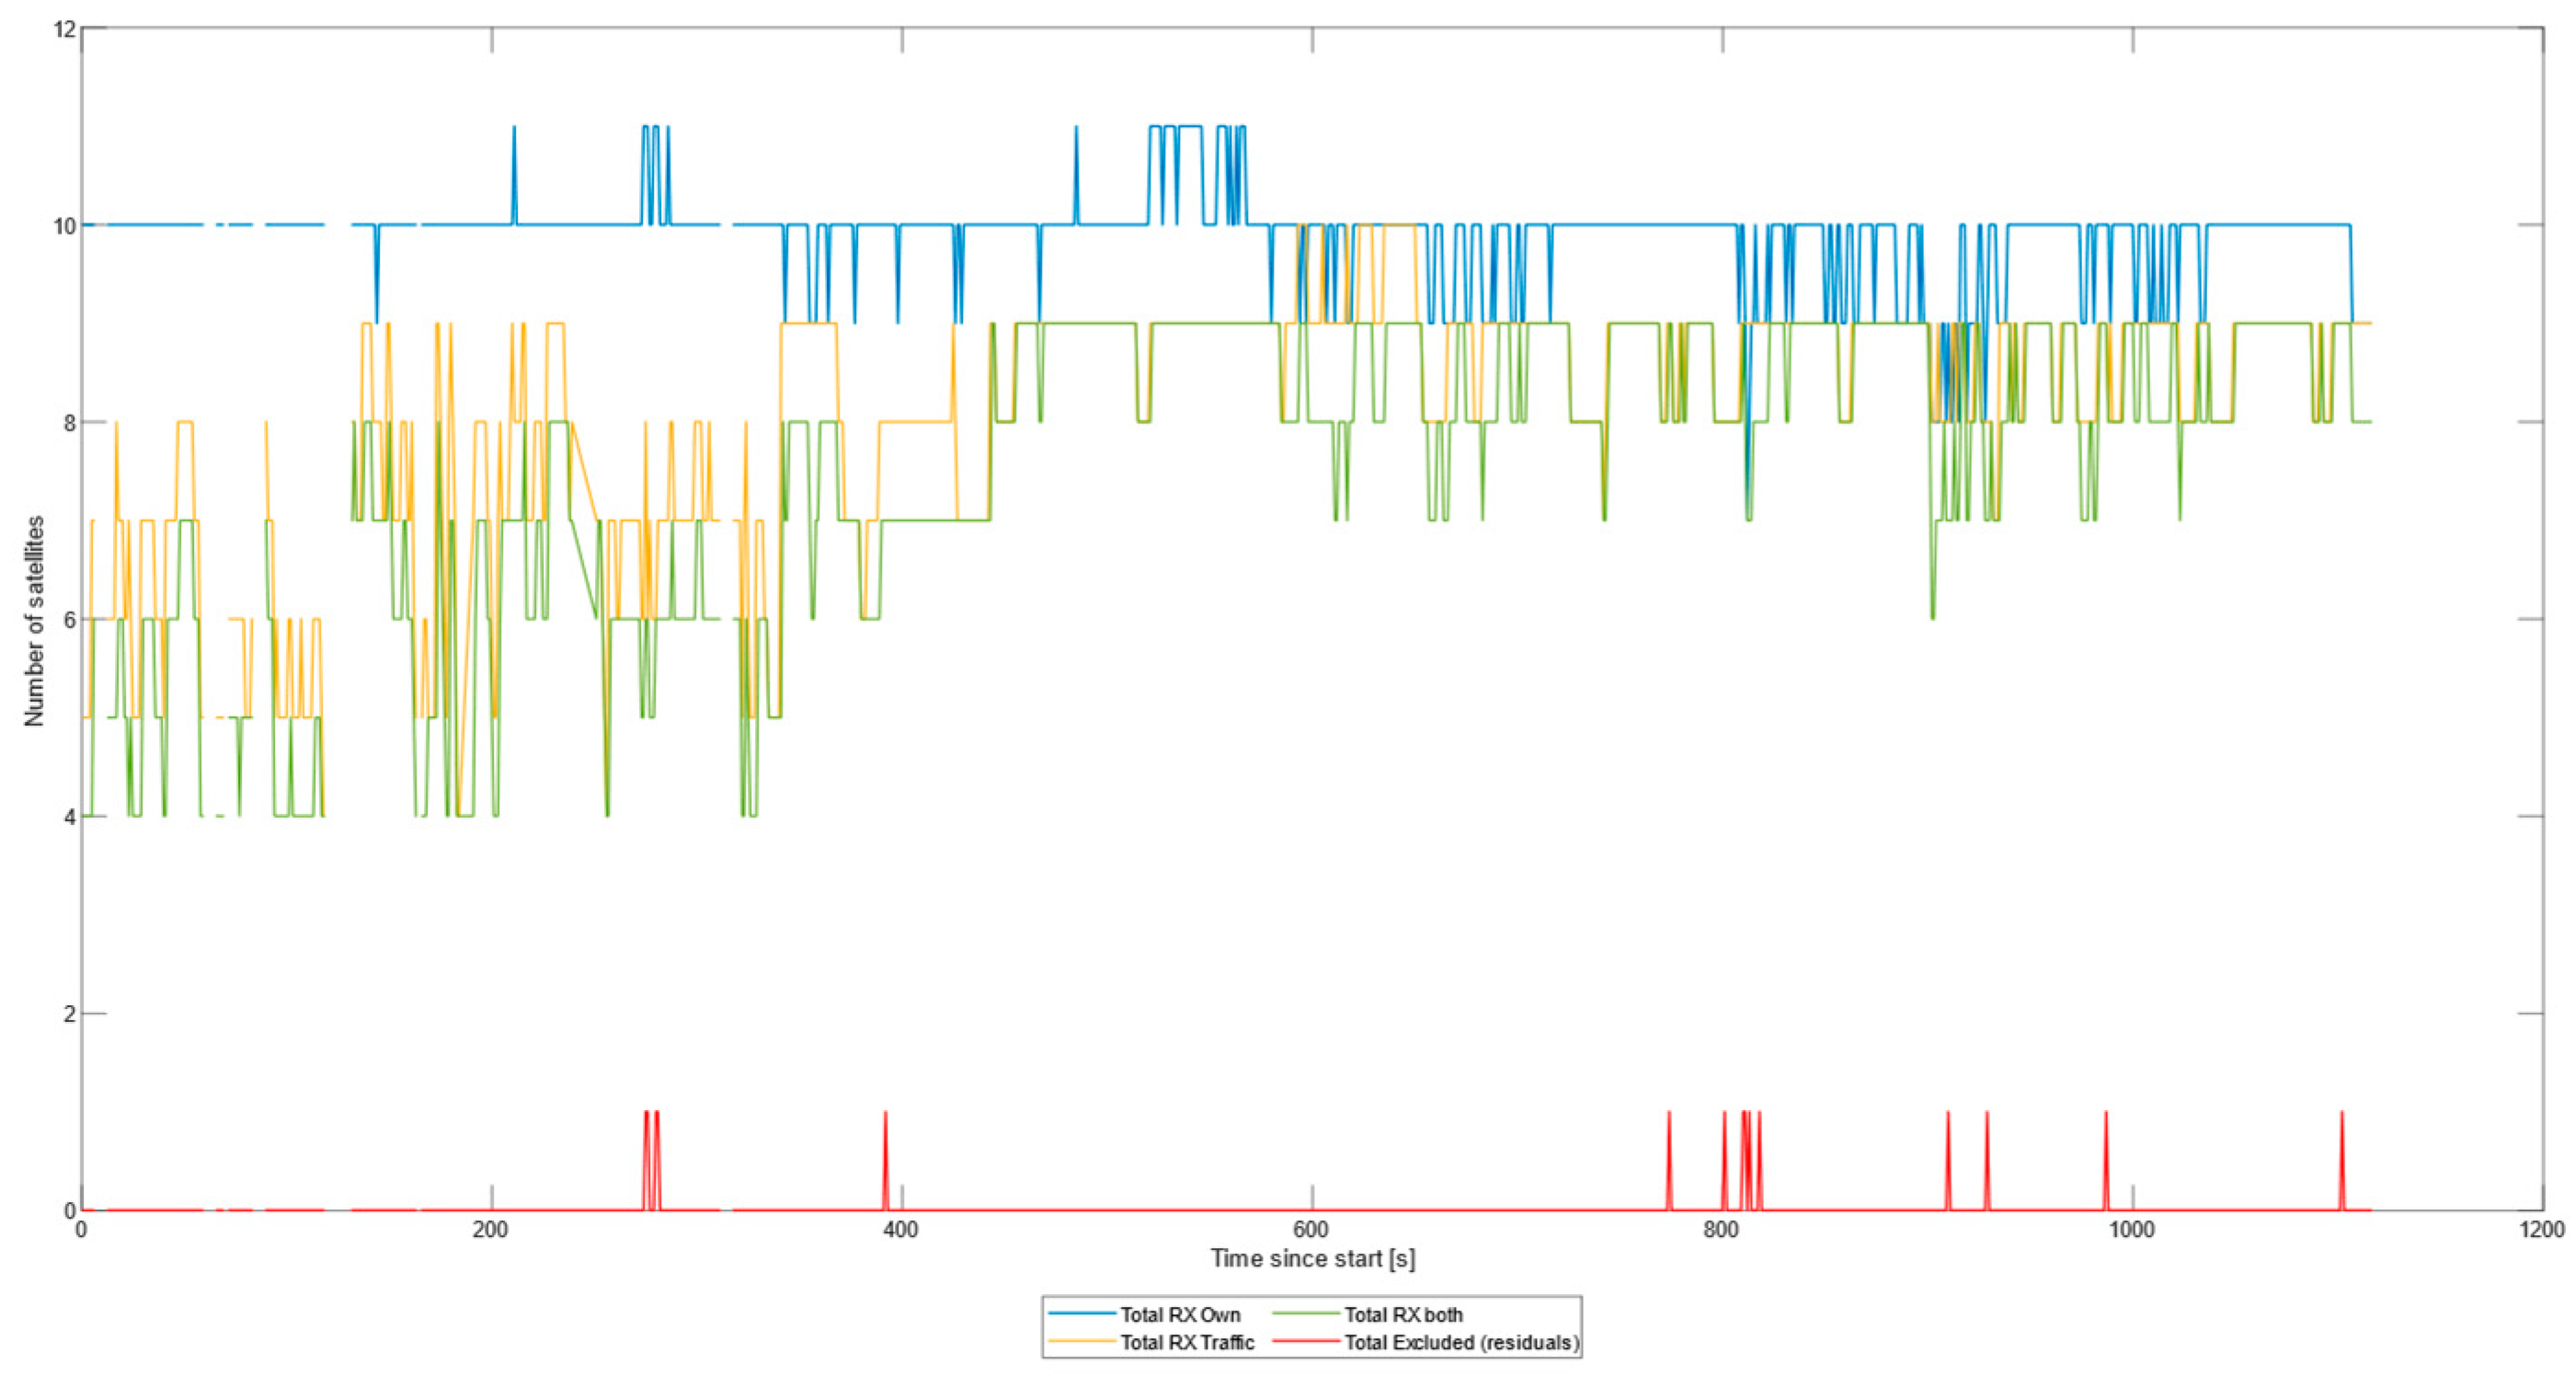Click the x-axis tick label 1200
The height and width of the screenshot is (1387, 2576).
pos(2541,1230)
